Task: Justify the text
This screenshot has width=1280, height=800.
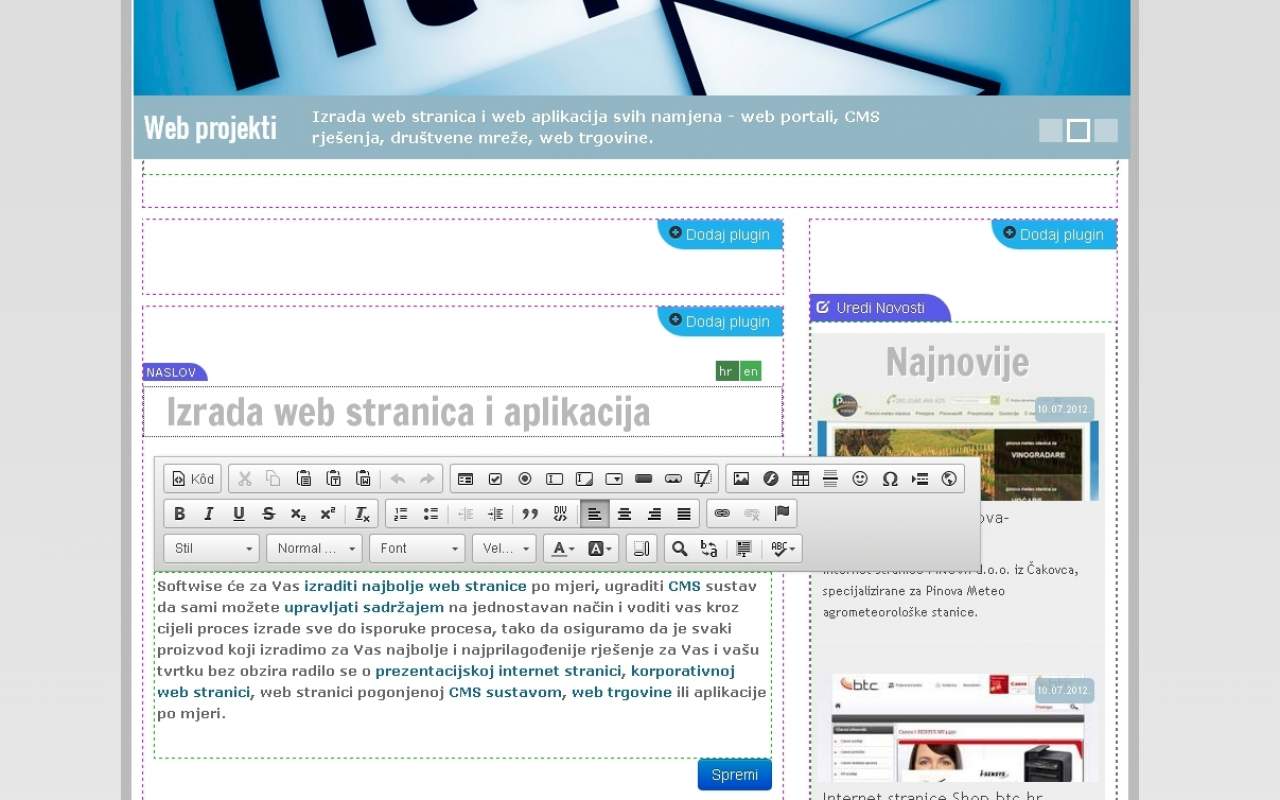Action: coord(684,514)
